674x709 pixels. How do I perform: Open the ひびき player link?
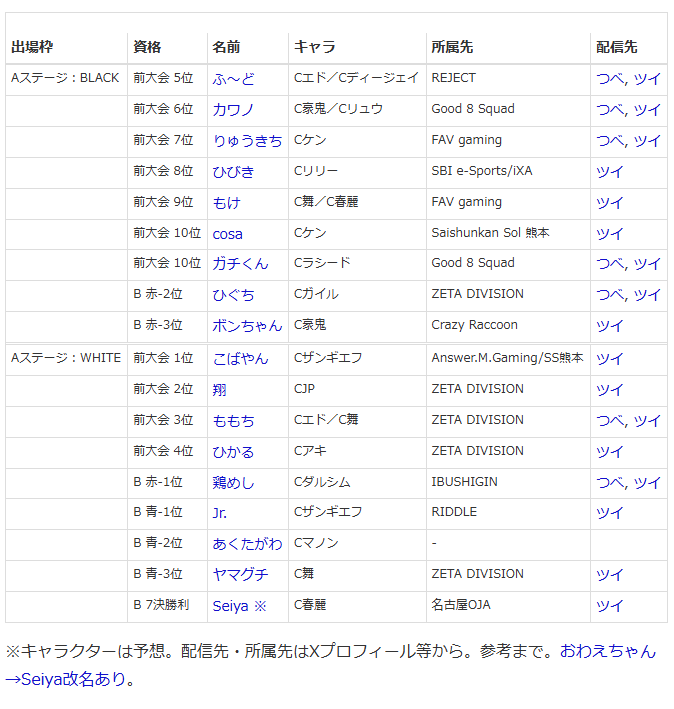coord(233,172)
